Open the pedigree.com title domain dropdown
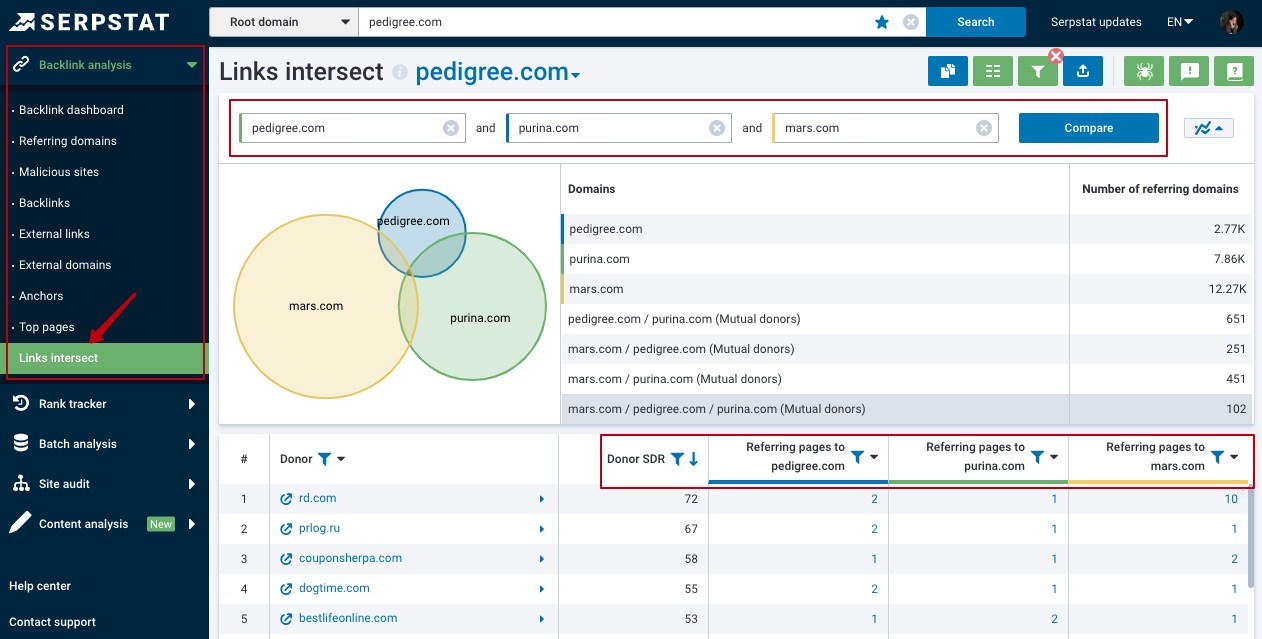This screenshot has height=639, width=1262. tap(498, 73)
